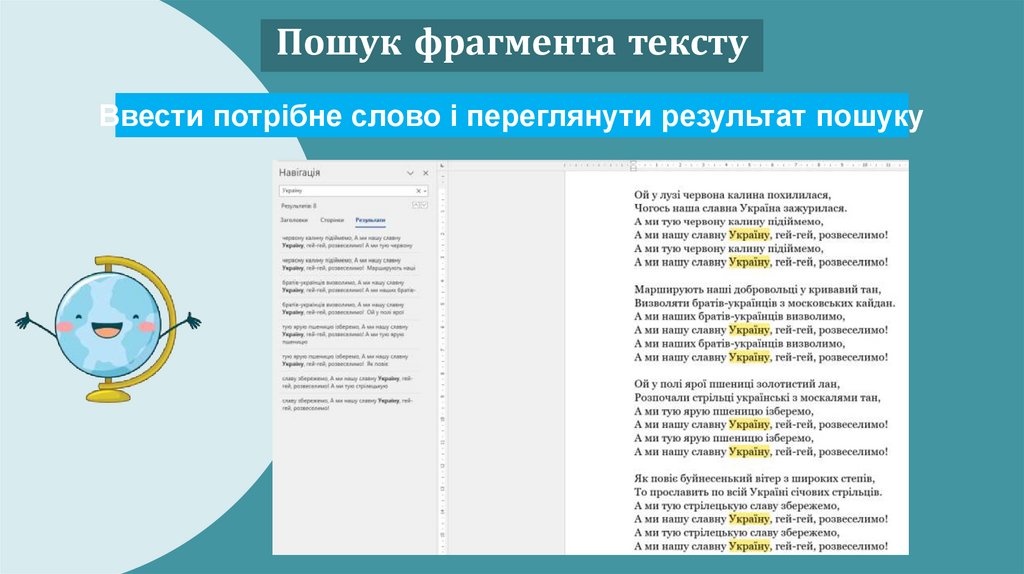This screenshot has height=574, width=1024.
Task: Select the Результати tab
Action: point(369,219)
